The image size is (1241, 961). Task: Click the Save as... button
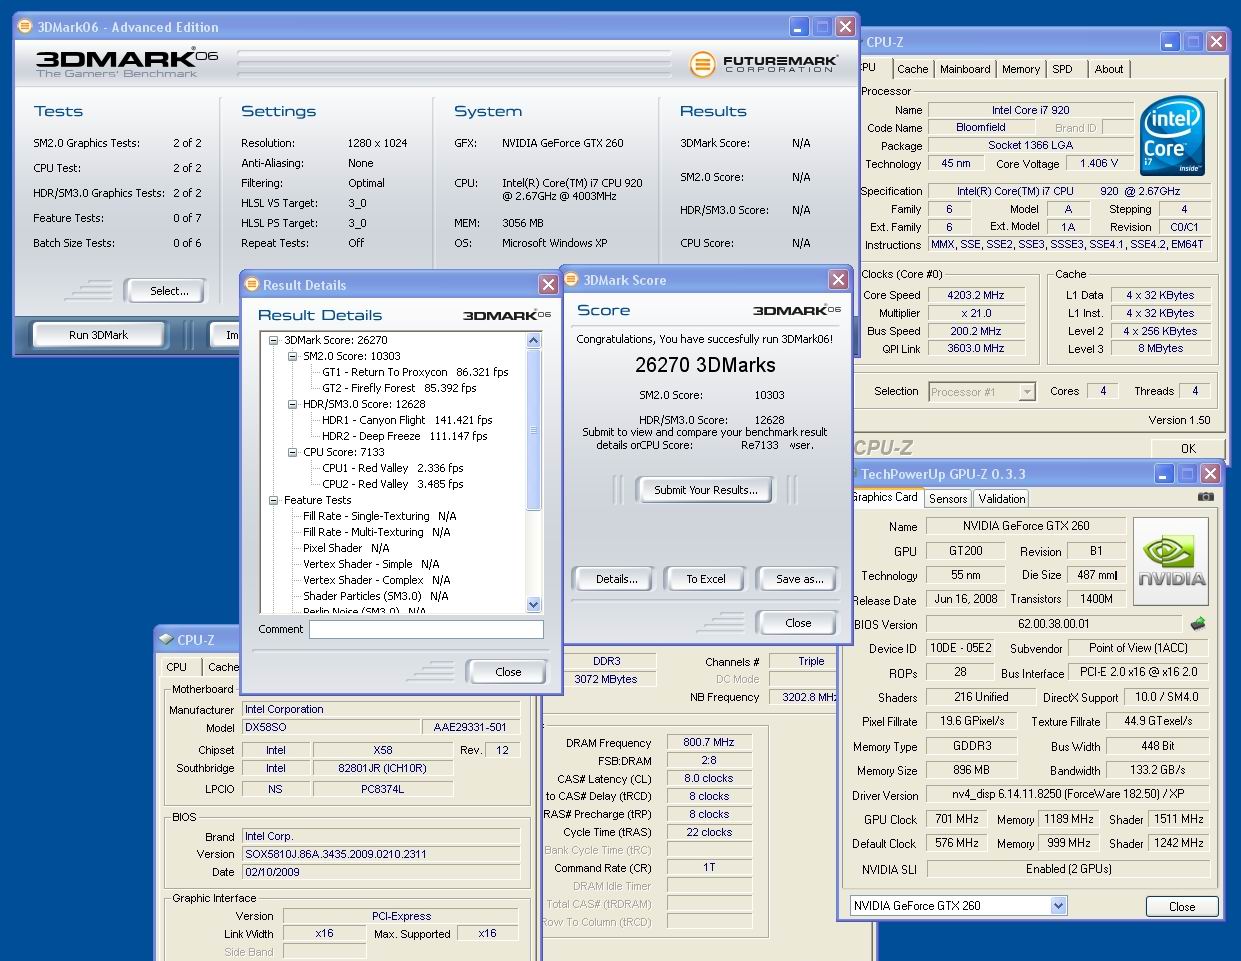[x=800, y=579]
